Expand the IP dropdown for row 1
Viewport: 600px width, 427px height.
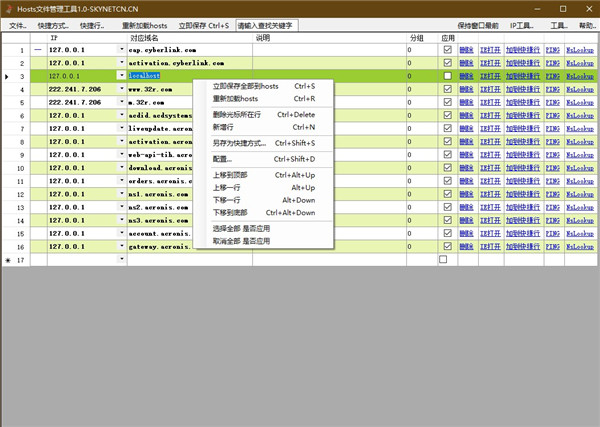[121, 49]
